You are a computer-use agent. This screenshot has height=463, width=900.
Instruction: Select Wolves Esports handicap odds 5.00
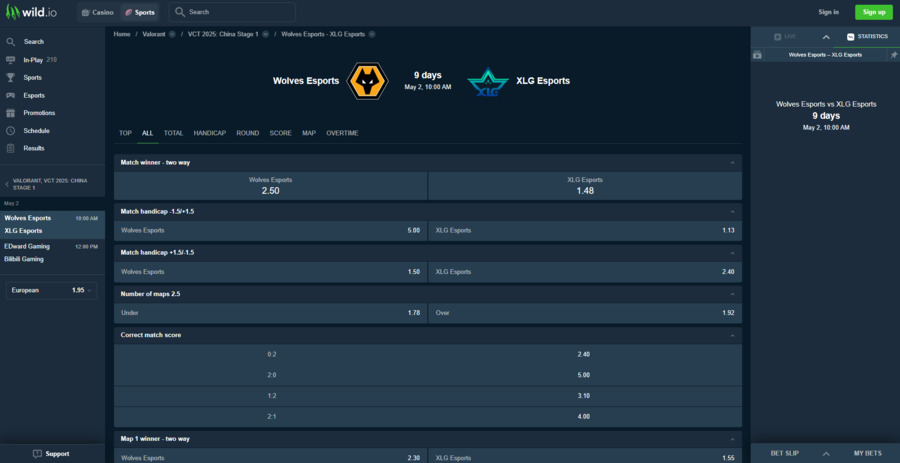click(270, 231)
